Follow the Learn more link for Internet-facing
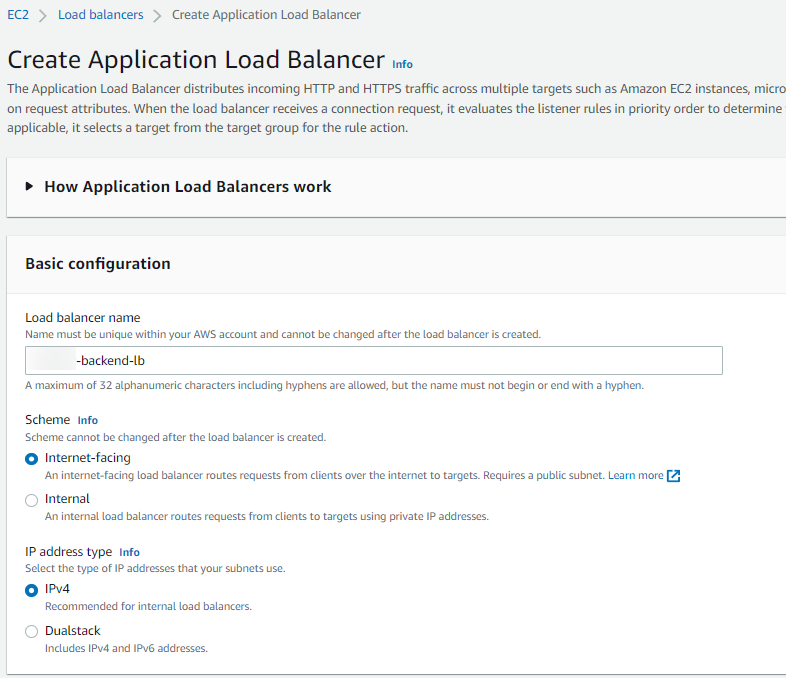Screen dimensions: 786x678 point(635,476)
